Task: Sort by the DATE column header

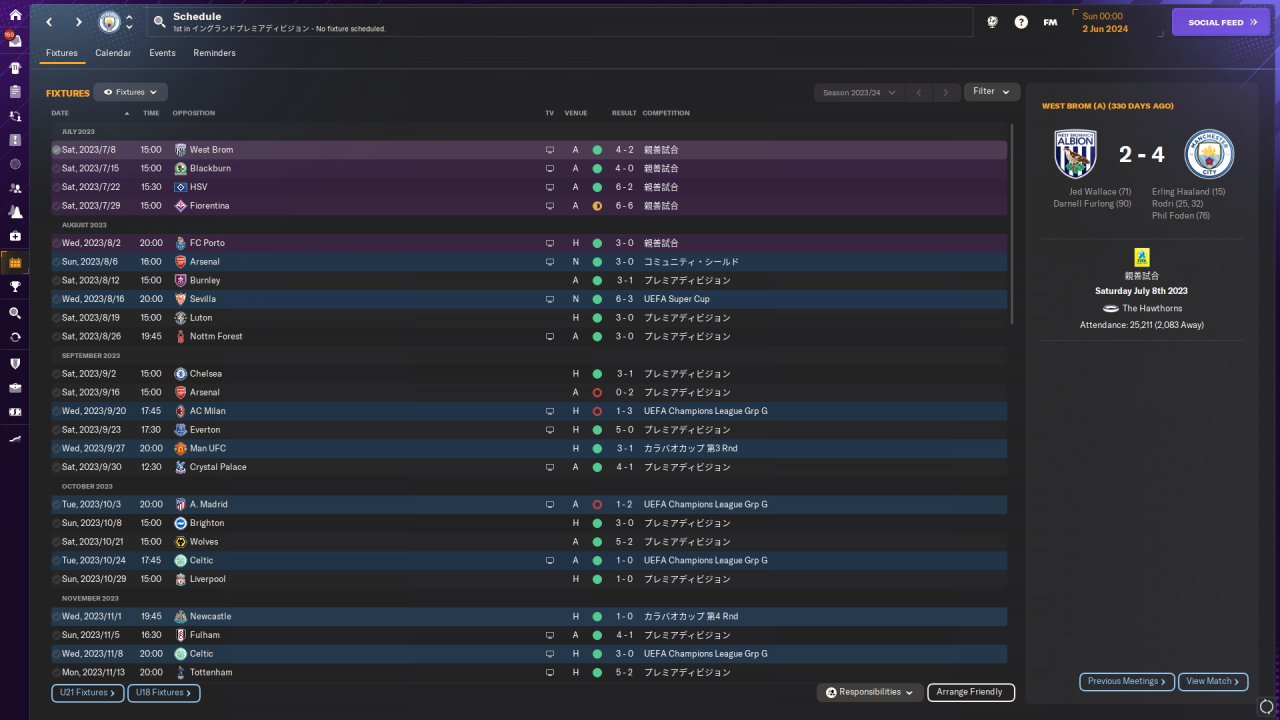Action: pyautogui.click(x=60, y=113)
